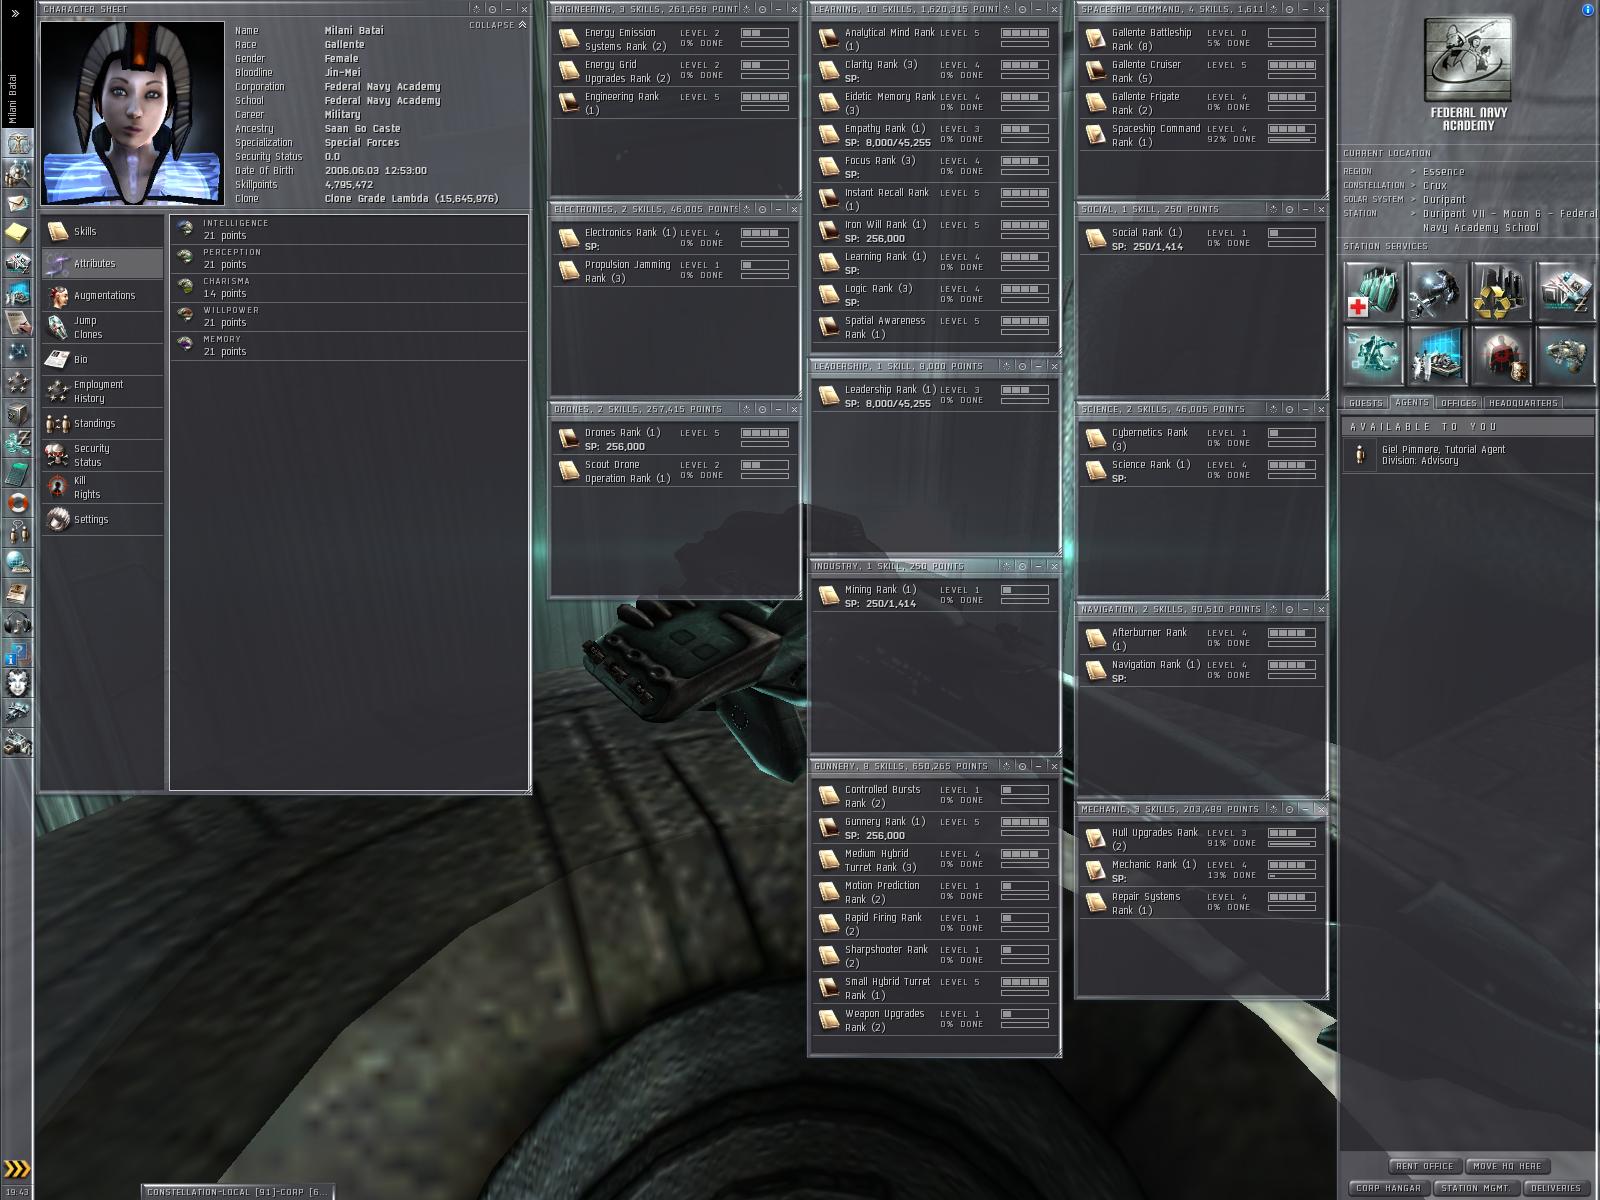Viewport: 1600px width, 1200px height.
Task: Open the laboratory station service icon
Action: (x=1436, y=355)
